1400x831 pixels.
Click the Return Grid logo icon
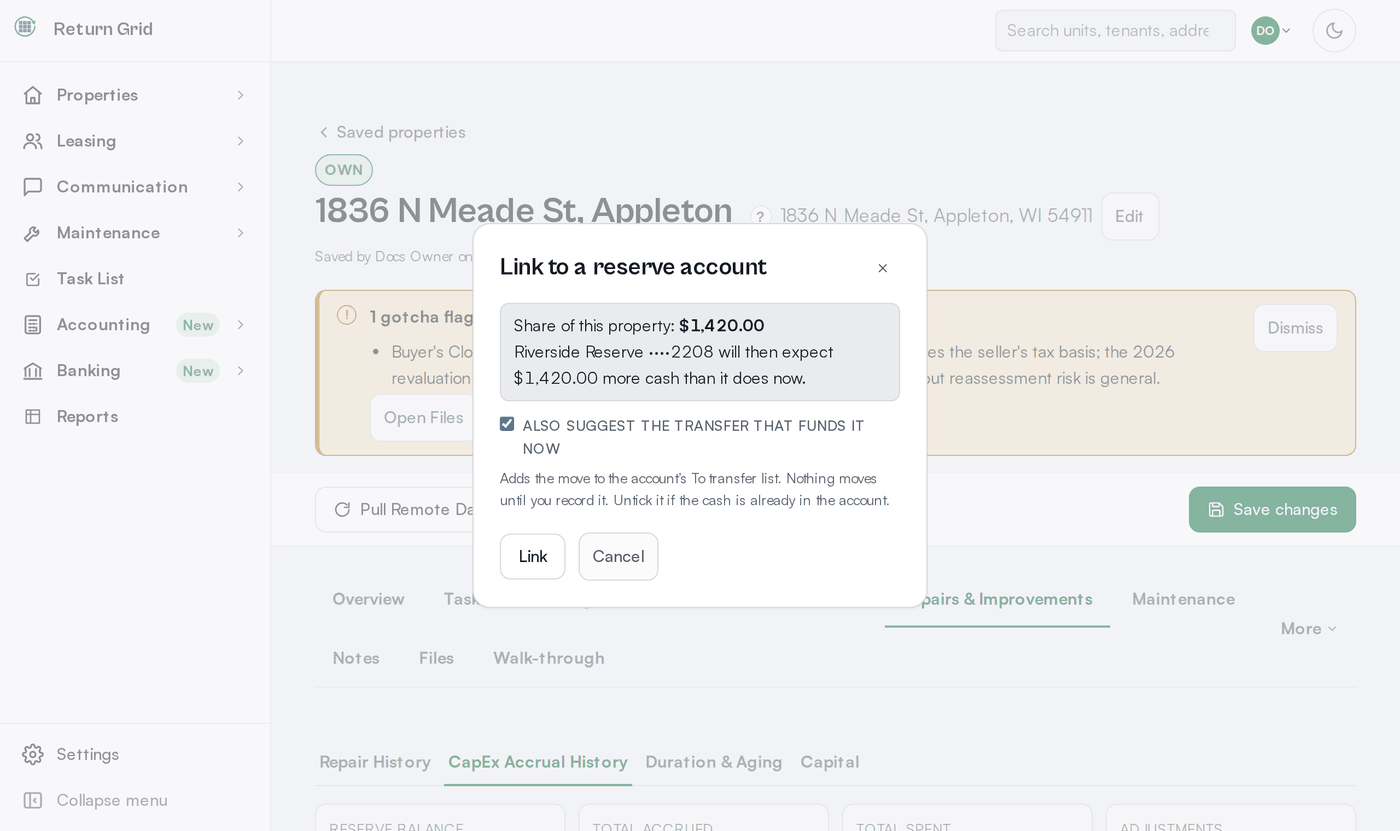(x=25, y=27)
